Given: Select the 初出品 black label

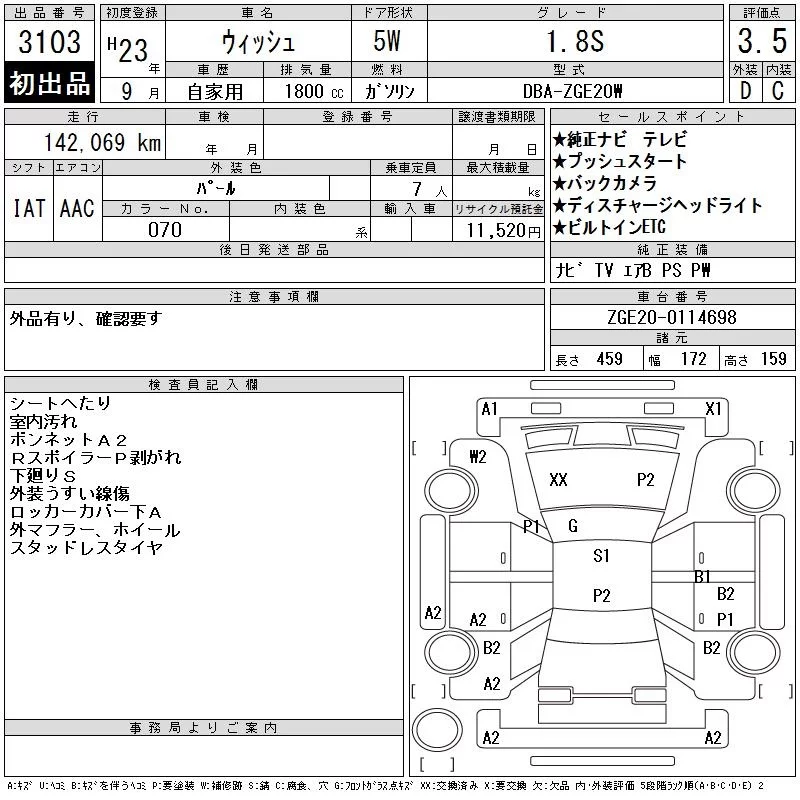Looking at the screenshot, I should coord(49,83).
